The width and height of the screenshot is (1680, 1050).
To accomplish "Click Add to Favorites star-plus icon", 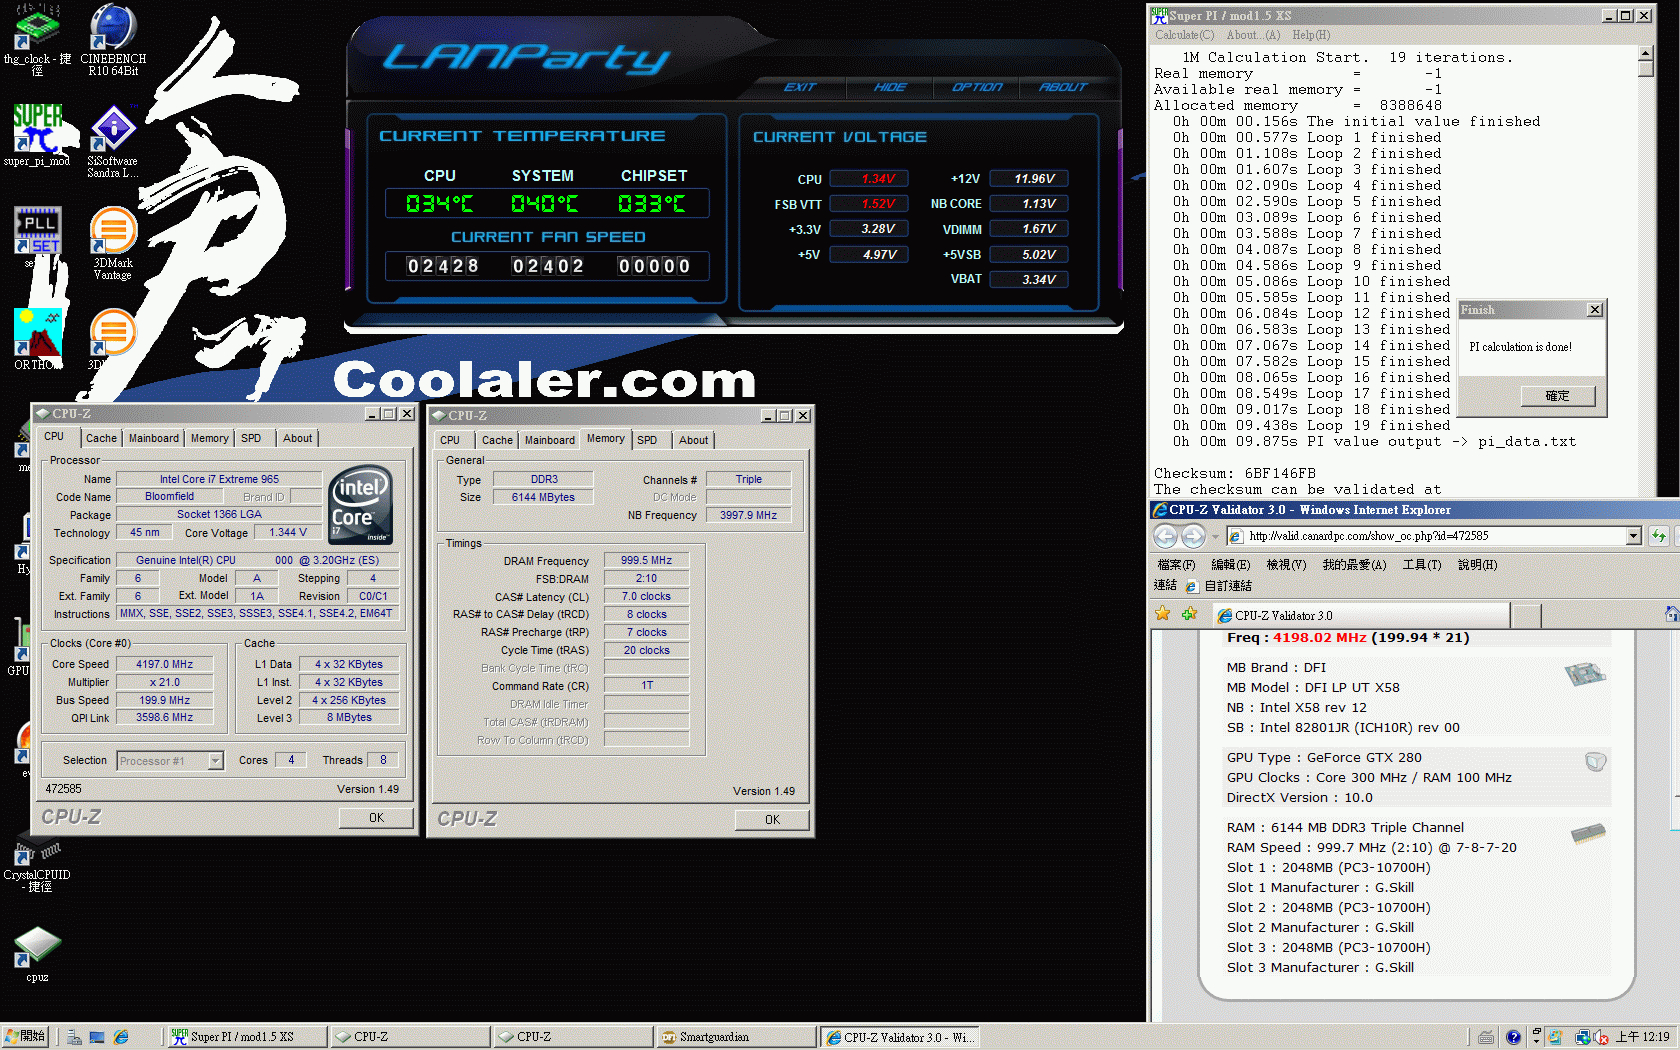I will coord(1189,614).
